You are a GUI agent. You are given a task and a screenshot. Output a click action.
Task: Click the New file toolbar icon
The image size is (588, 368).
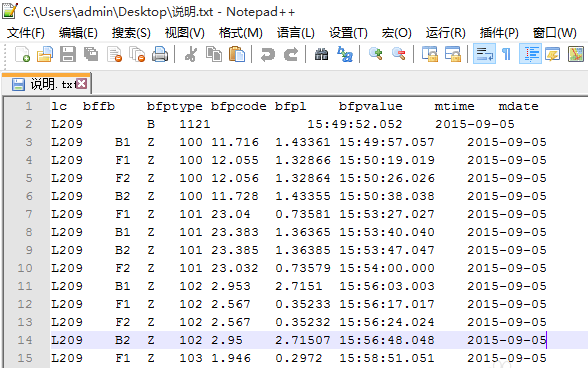point(22,54)
